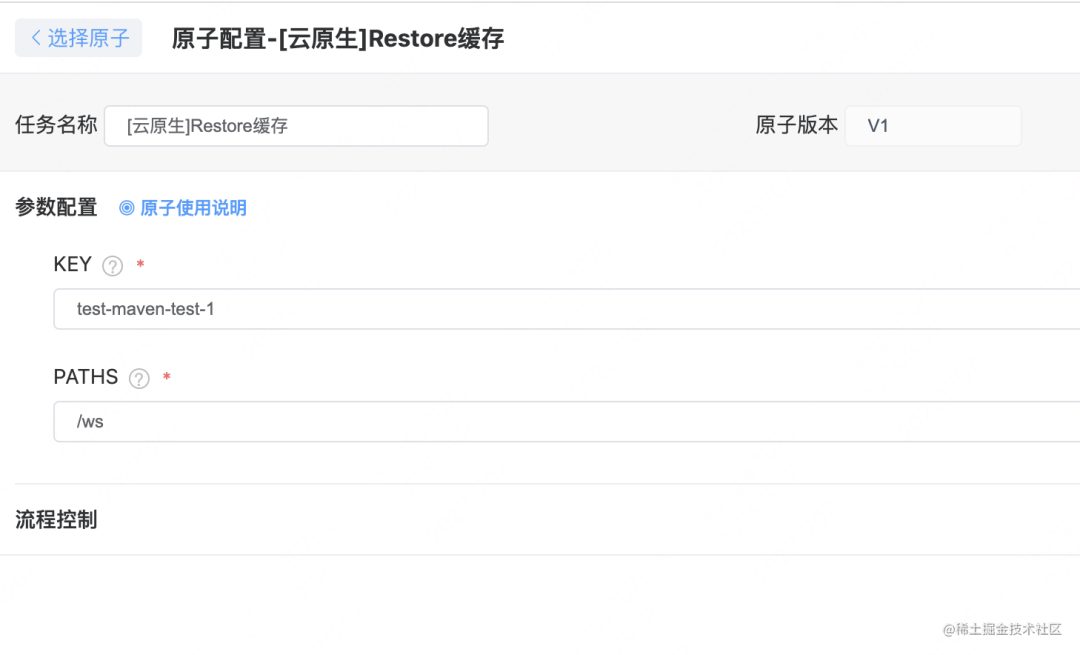The width and height of the screenshot is (1080, 655).
Task: Click the red asterisk beside KEY
Action: pyautogui.click(x=138, y=262)
